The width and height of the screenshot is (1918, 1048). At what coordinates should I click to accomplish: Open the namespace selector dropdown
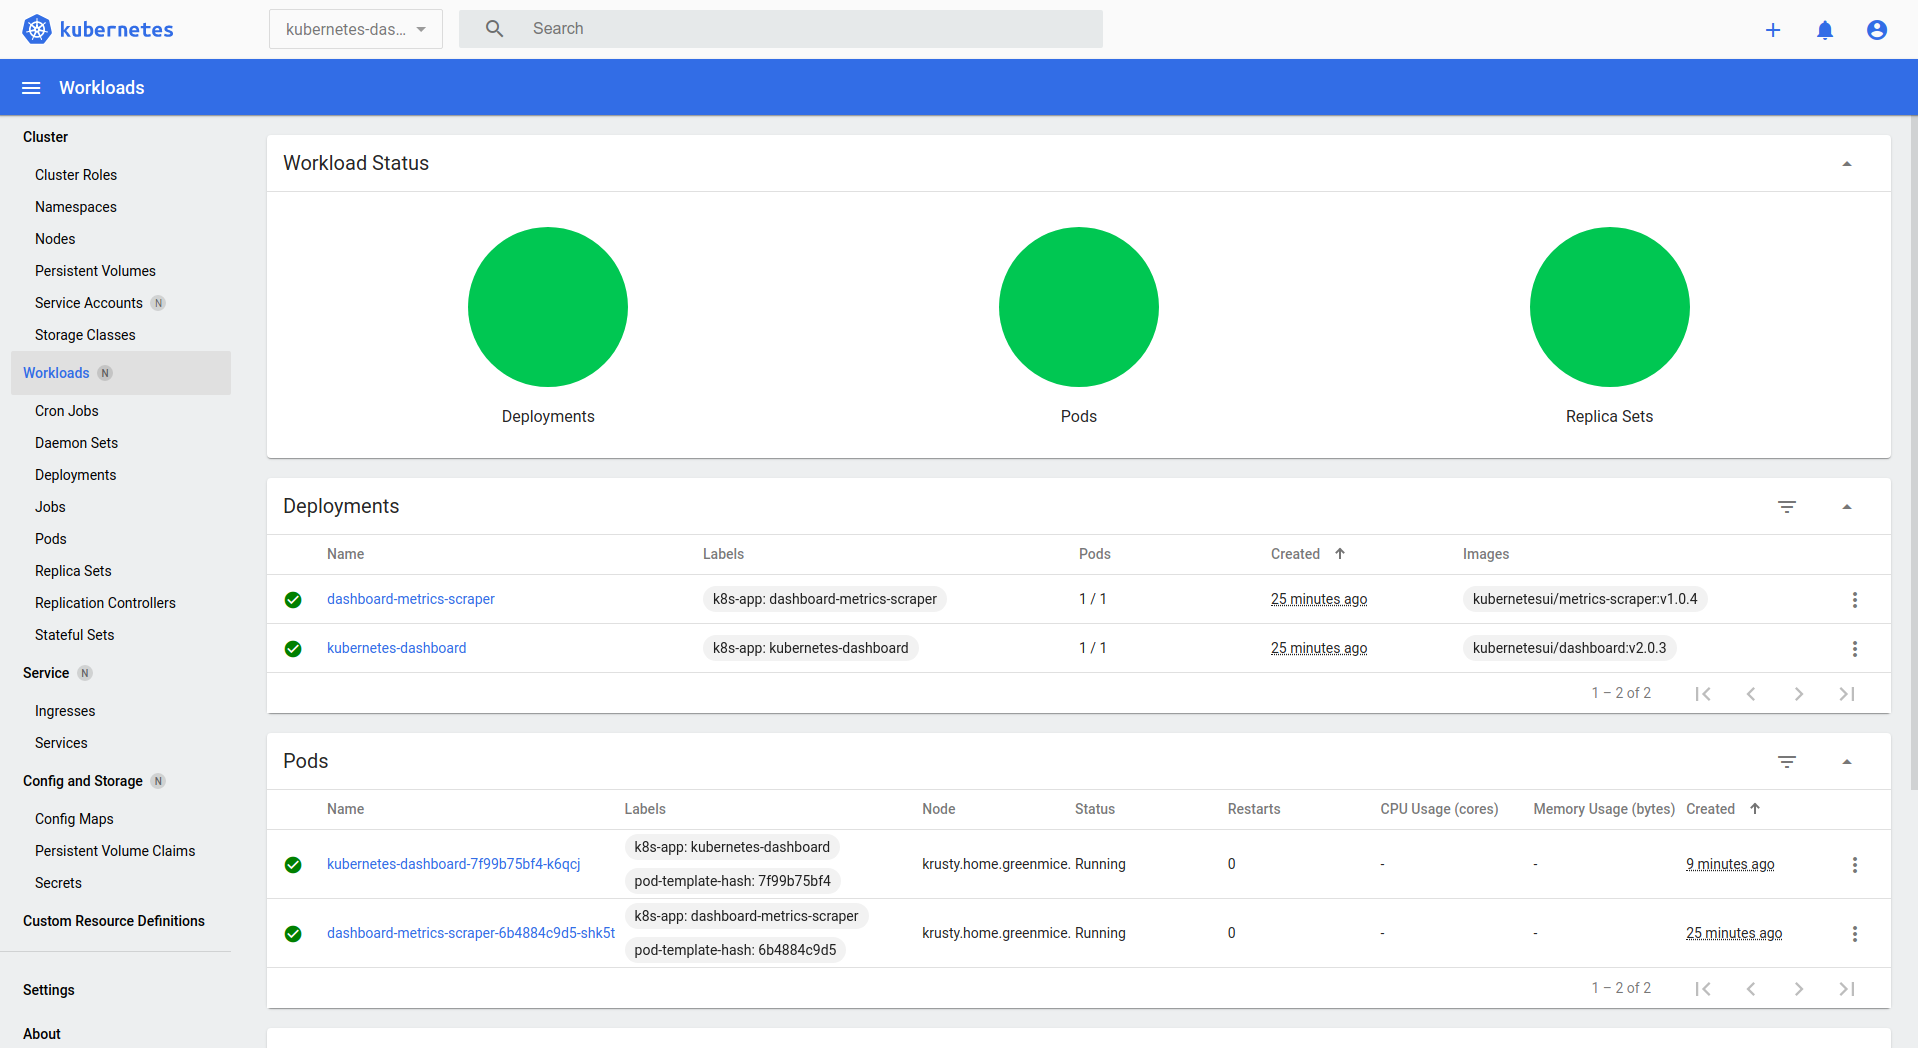click(356, 30)
